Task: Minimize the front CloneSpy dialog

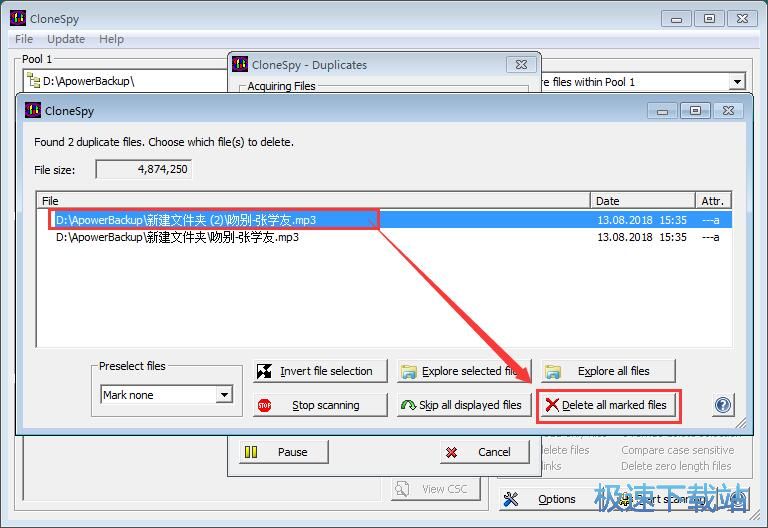Action: (662, 111)
